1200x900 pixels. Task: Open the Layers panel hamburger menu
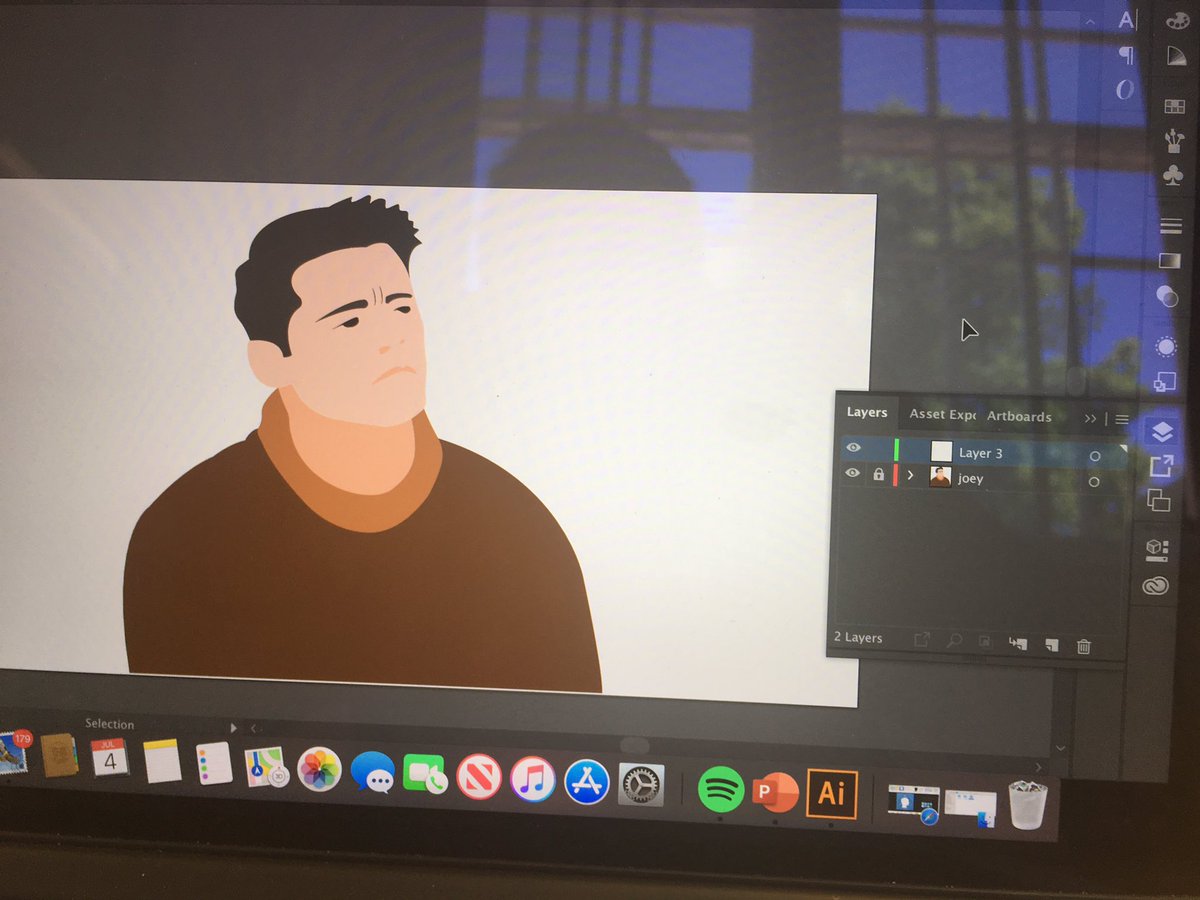1122,419
